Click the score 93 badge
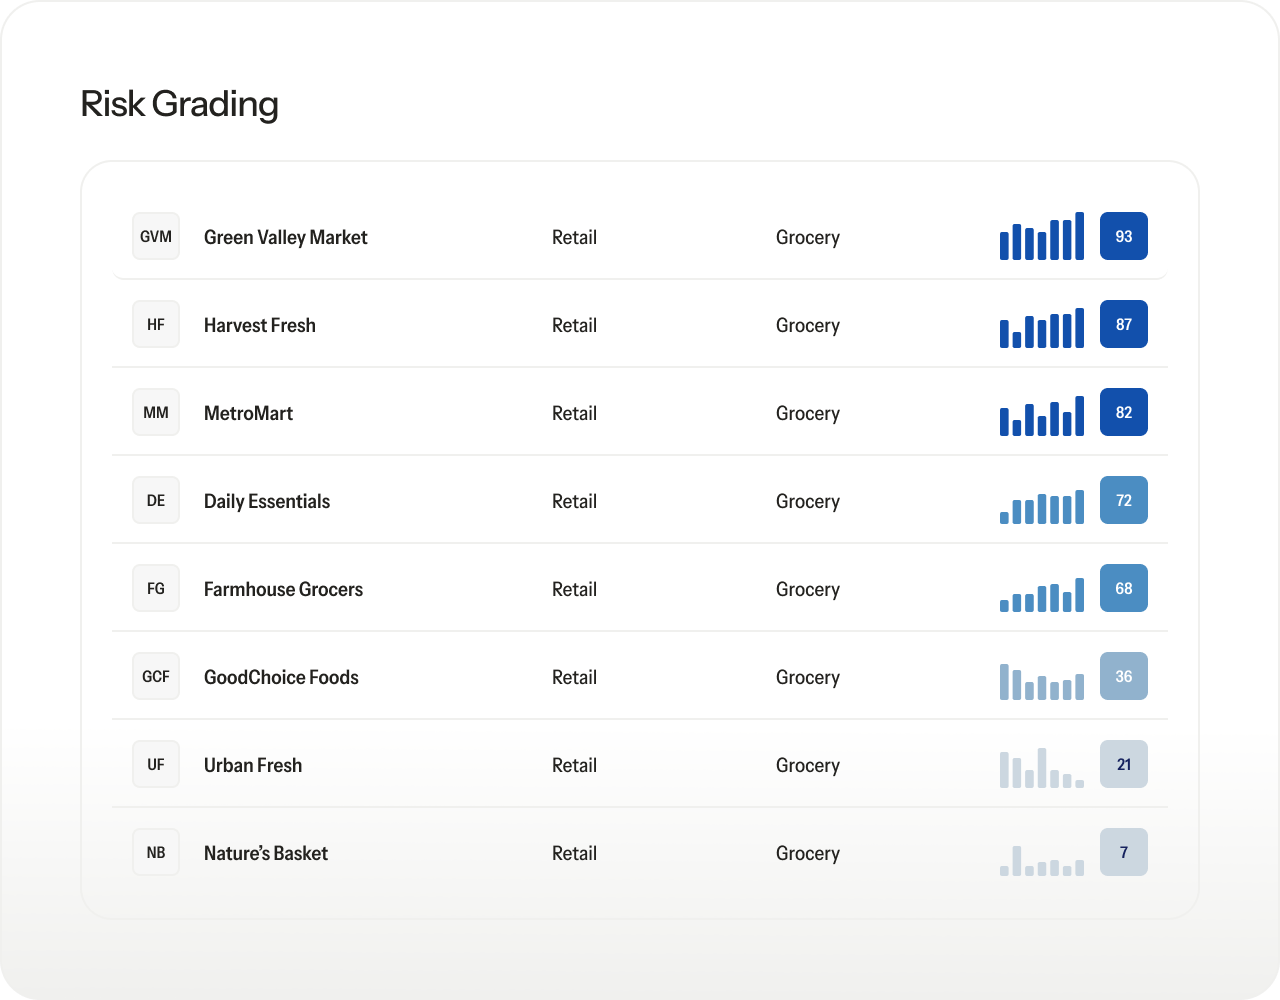The width and height of the screenshot is (1280, 1000). (x=1123, y=237)
